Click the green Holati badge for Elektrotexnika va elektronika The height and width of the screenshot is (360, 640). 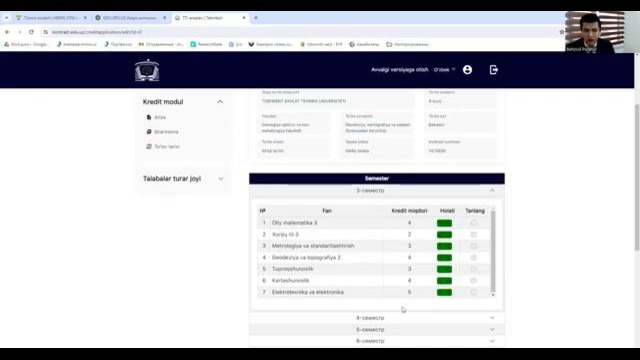[444, 292]
